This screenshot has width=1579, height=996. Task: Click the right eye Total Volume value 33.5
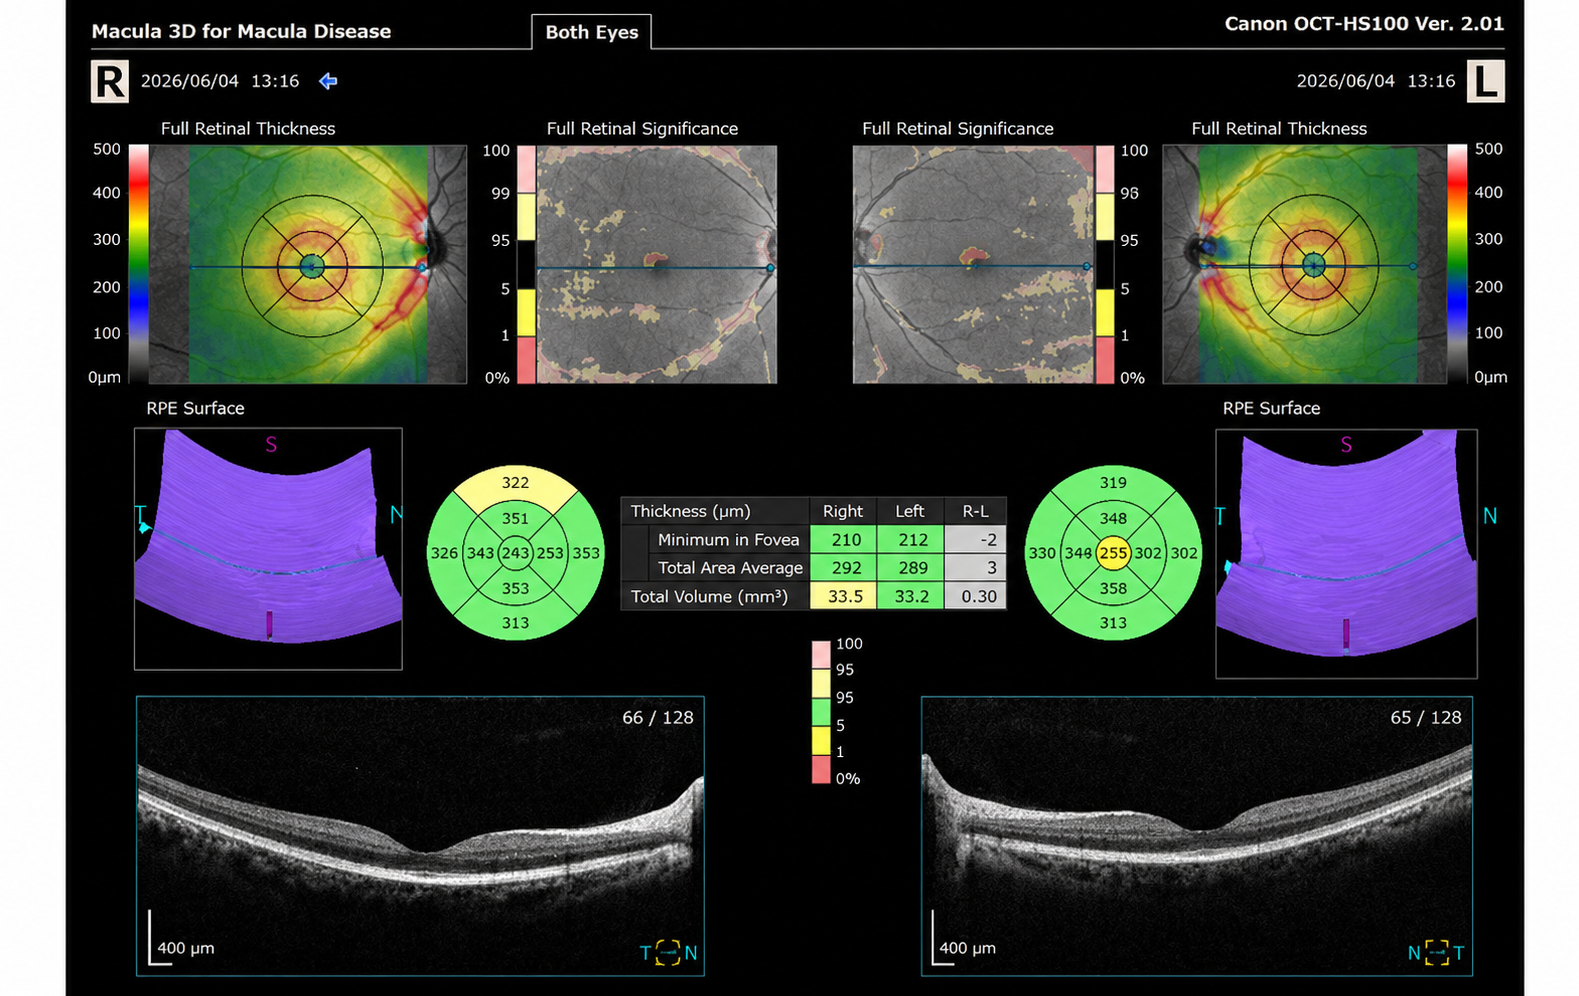click(845, 596)
